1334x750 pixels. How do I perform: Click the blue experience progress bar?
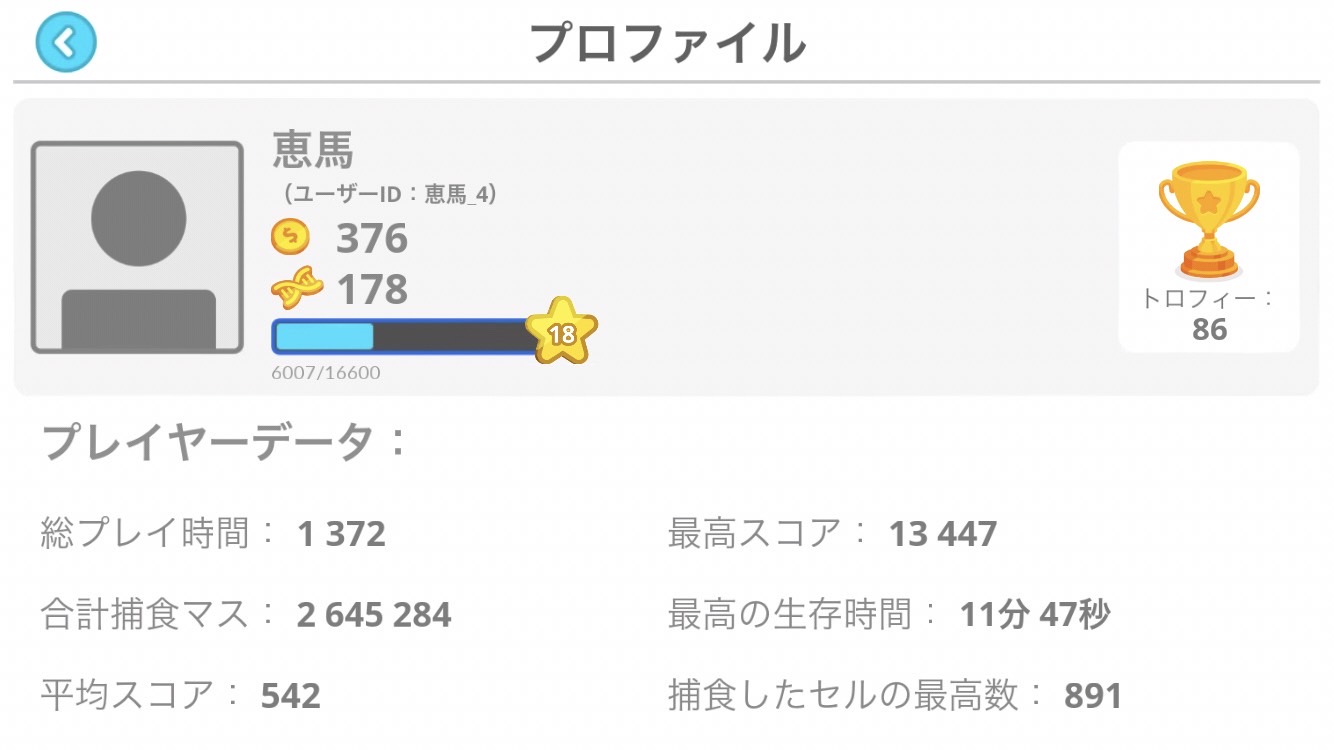pyautogui.click(x=403, y=337)
